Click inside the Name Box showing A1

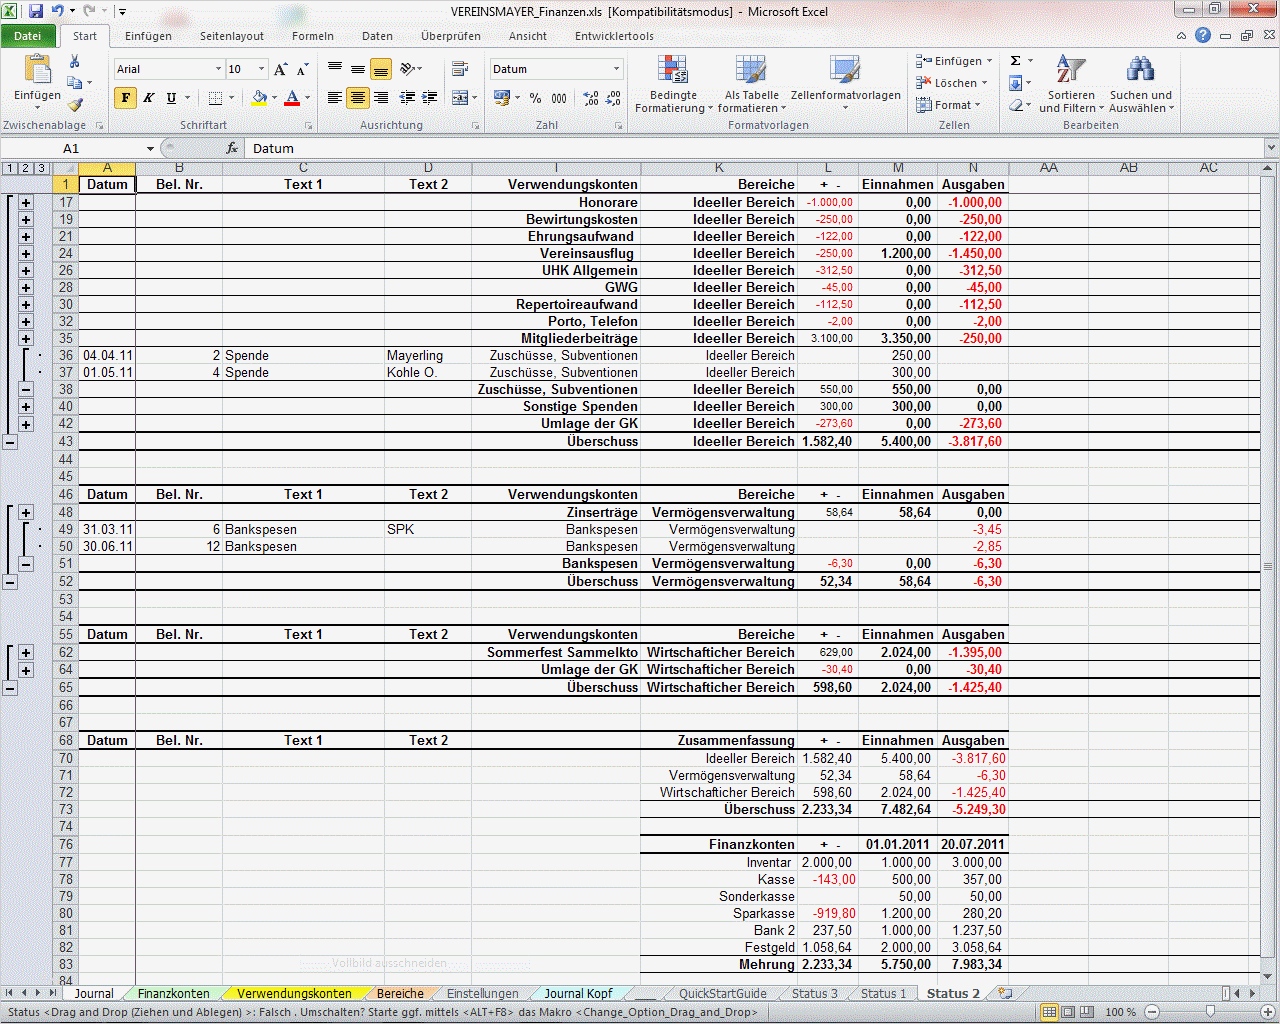pos(70,148)
